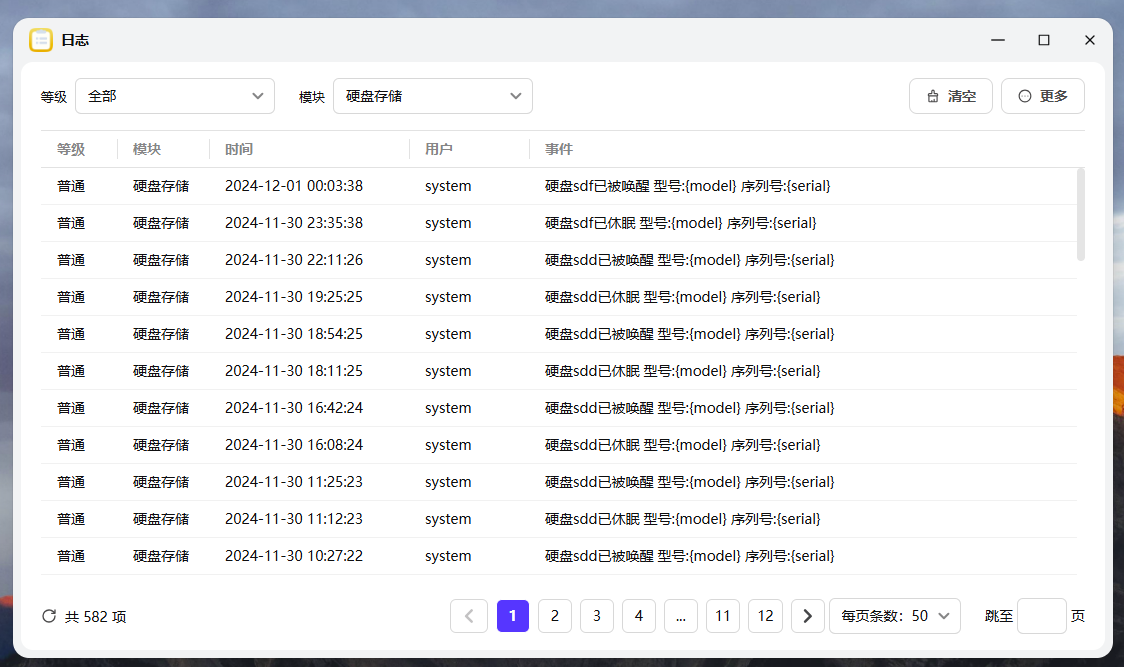
Task: Click event 硬盘sdf已休眠
Action: (x=680, y=223)
